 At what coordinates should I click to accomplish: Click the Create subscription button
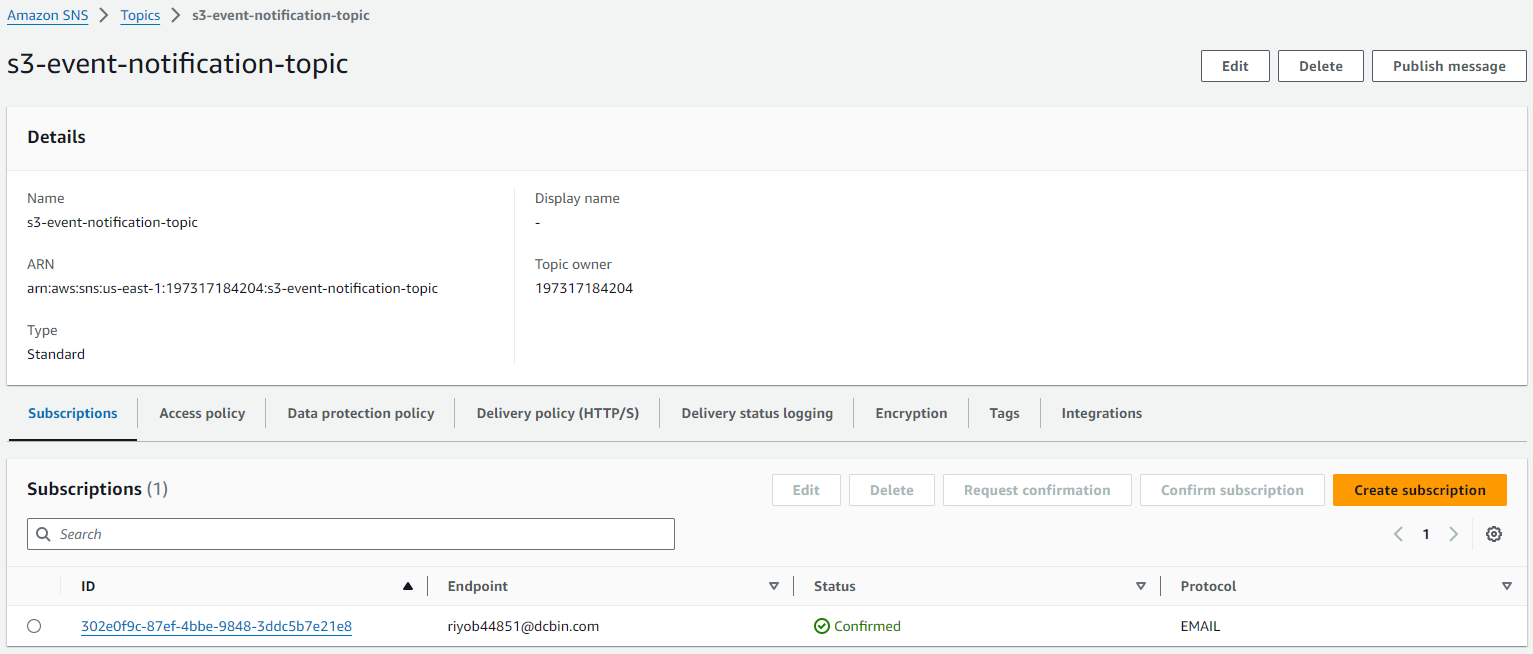coord(1419,490)
